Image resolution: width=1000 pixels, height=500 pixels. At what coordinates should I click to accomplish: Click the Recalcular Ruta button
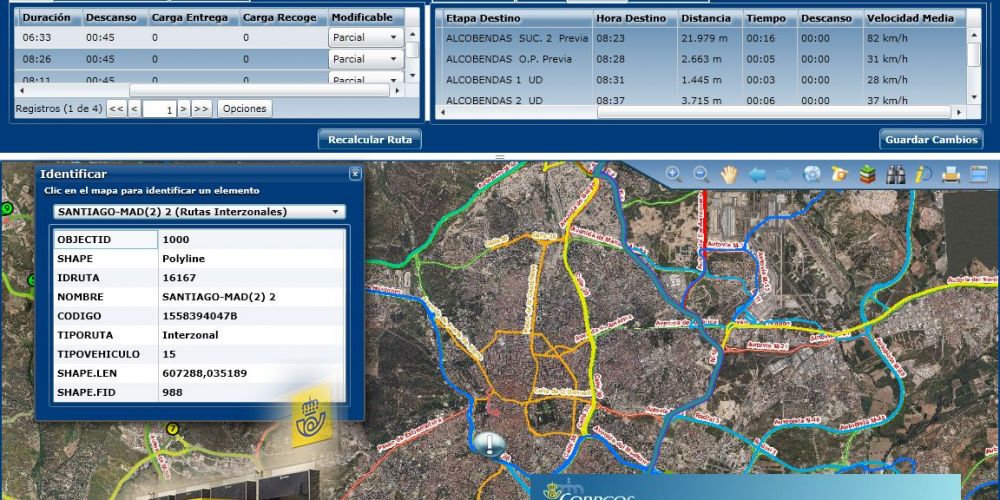[x=370, y=140]
